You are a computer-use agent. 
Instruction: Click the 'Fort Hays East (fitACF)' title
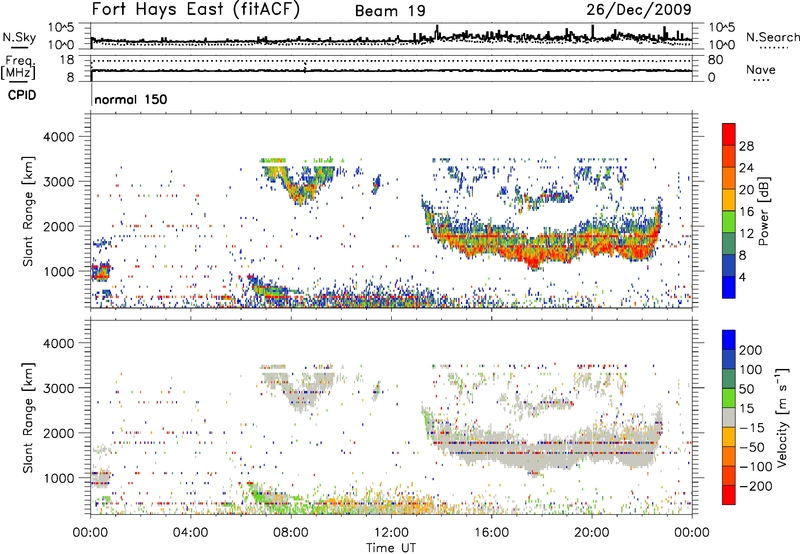pyautogui.click(x=196, y=9)
